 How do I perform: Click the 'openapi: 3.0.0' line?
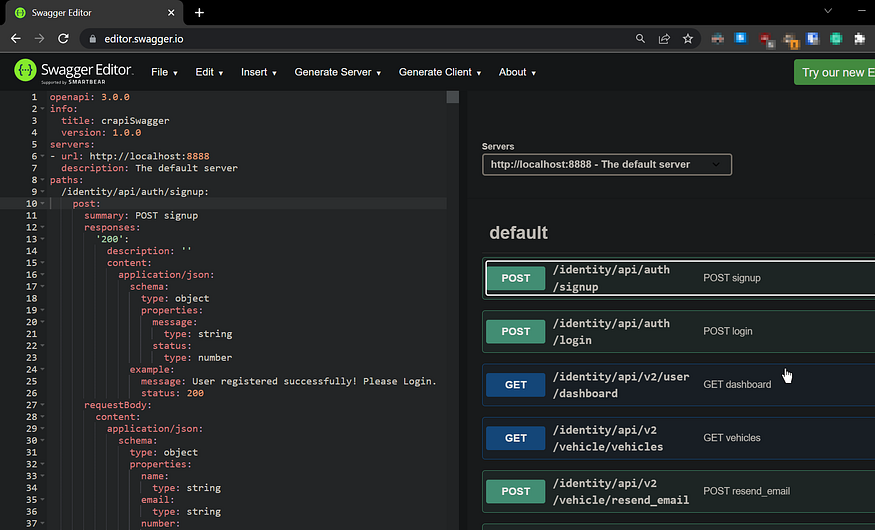90,97
